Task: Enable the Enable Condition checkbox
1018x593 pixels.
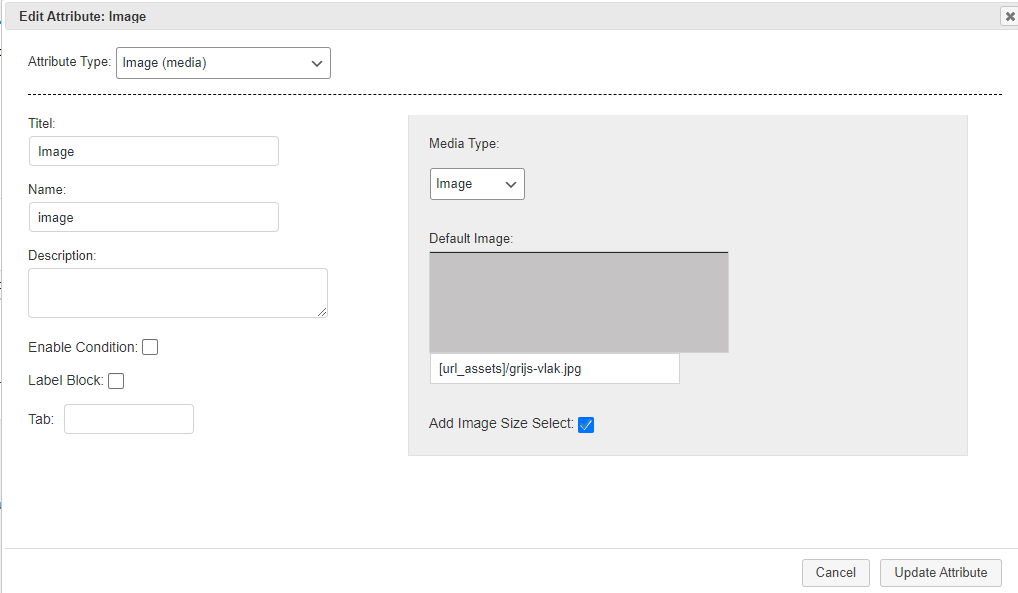Action: pyautogui.click(x=150, y=347)
